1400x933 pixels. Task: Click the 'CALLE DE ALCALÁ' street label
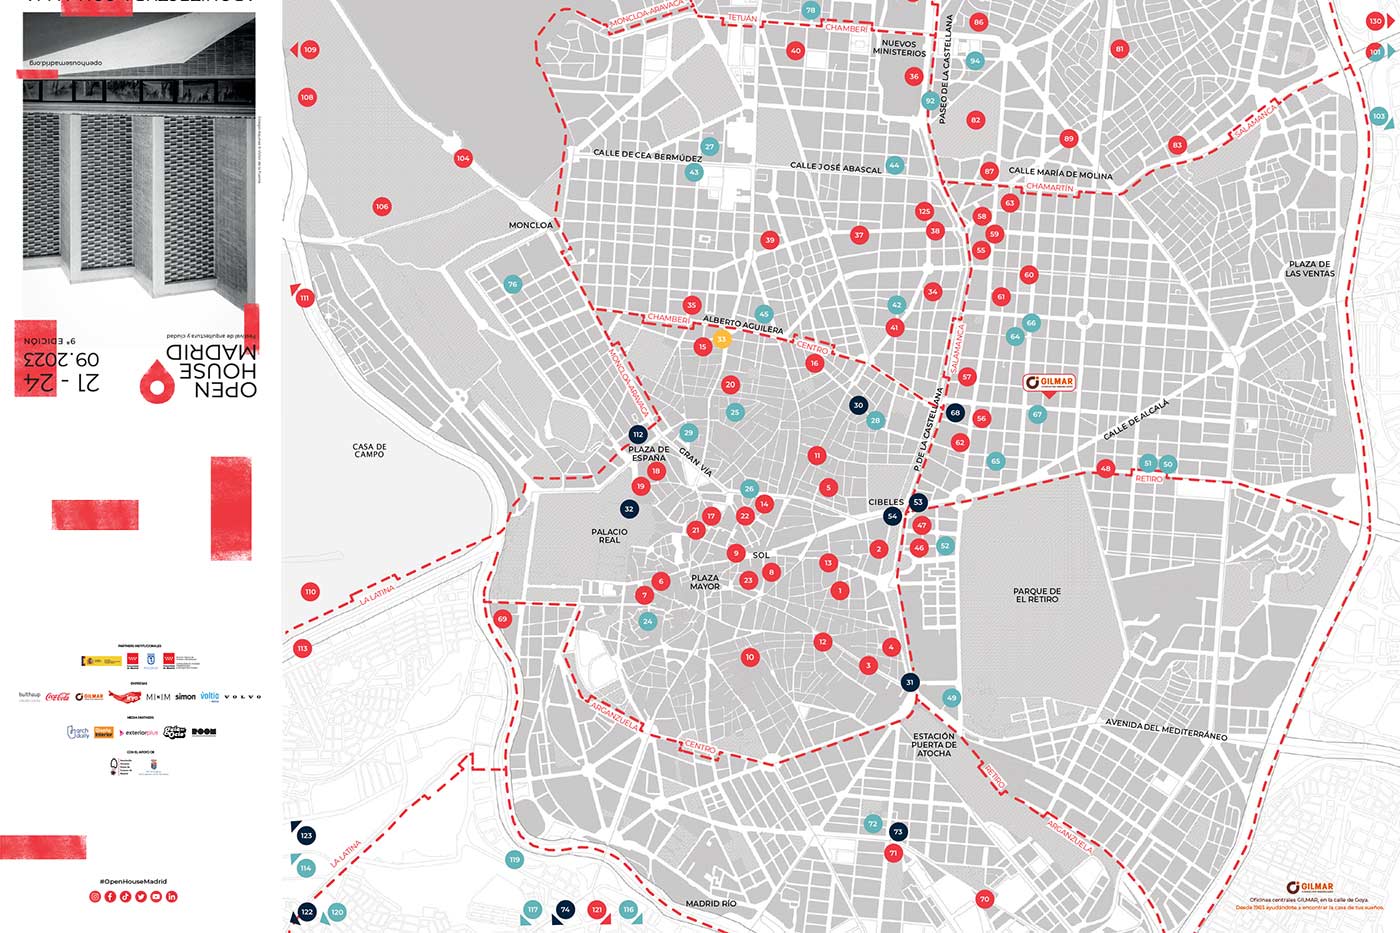point(1136,420)
